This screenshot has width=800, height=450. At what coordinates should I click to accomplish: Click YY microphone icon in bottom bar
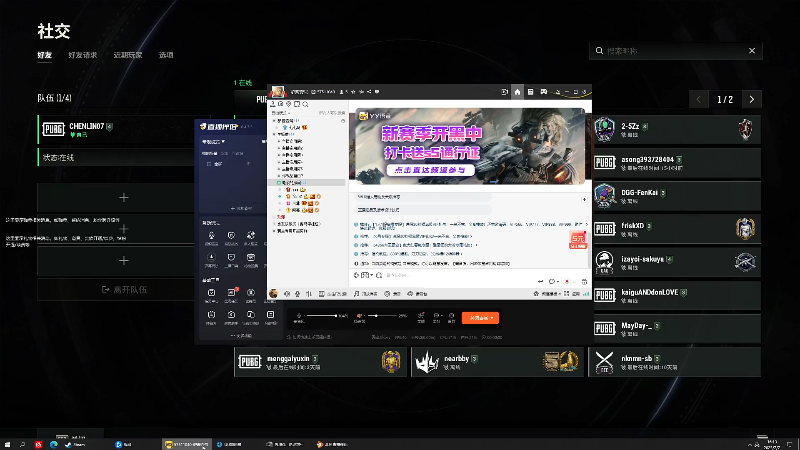click(297, 294)
